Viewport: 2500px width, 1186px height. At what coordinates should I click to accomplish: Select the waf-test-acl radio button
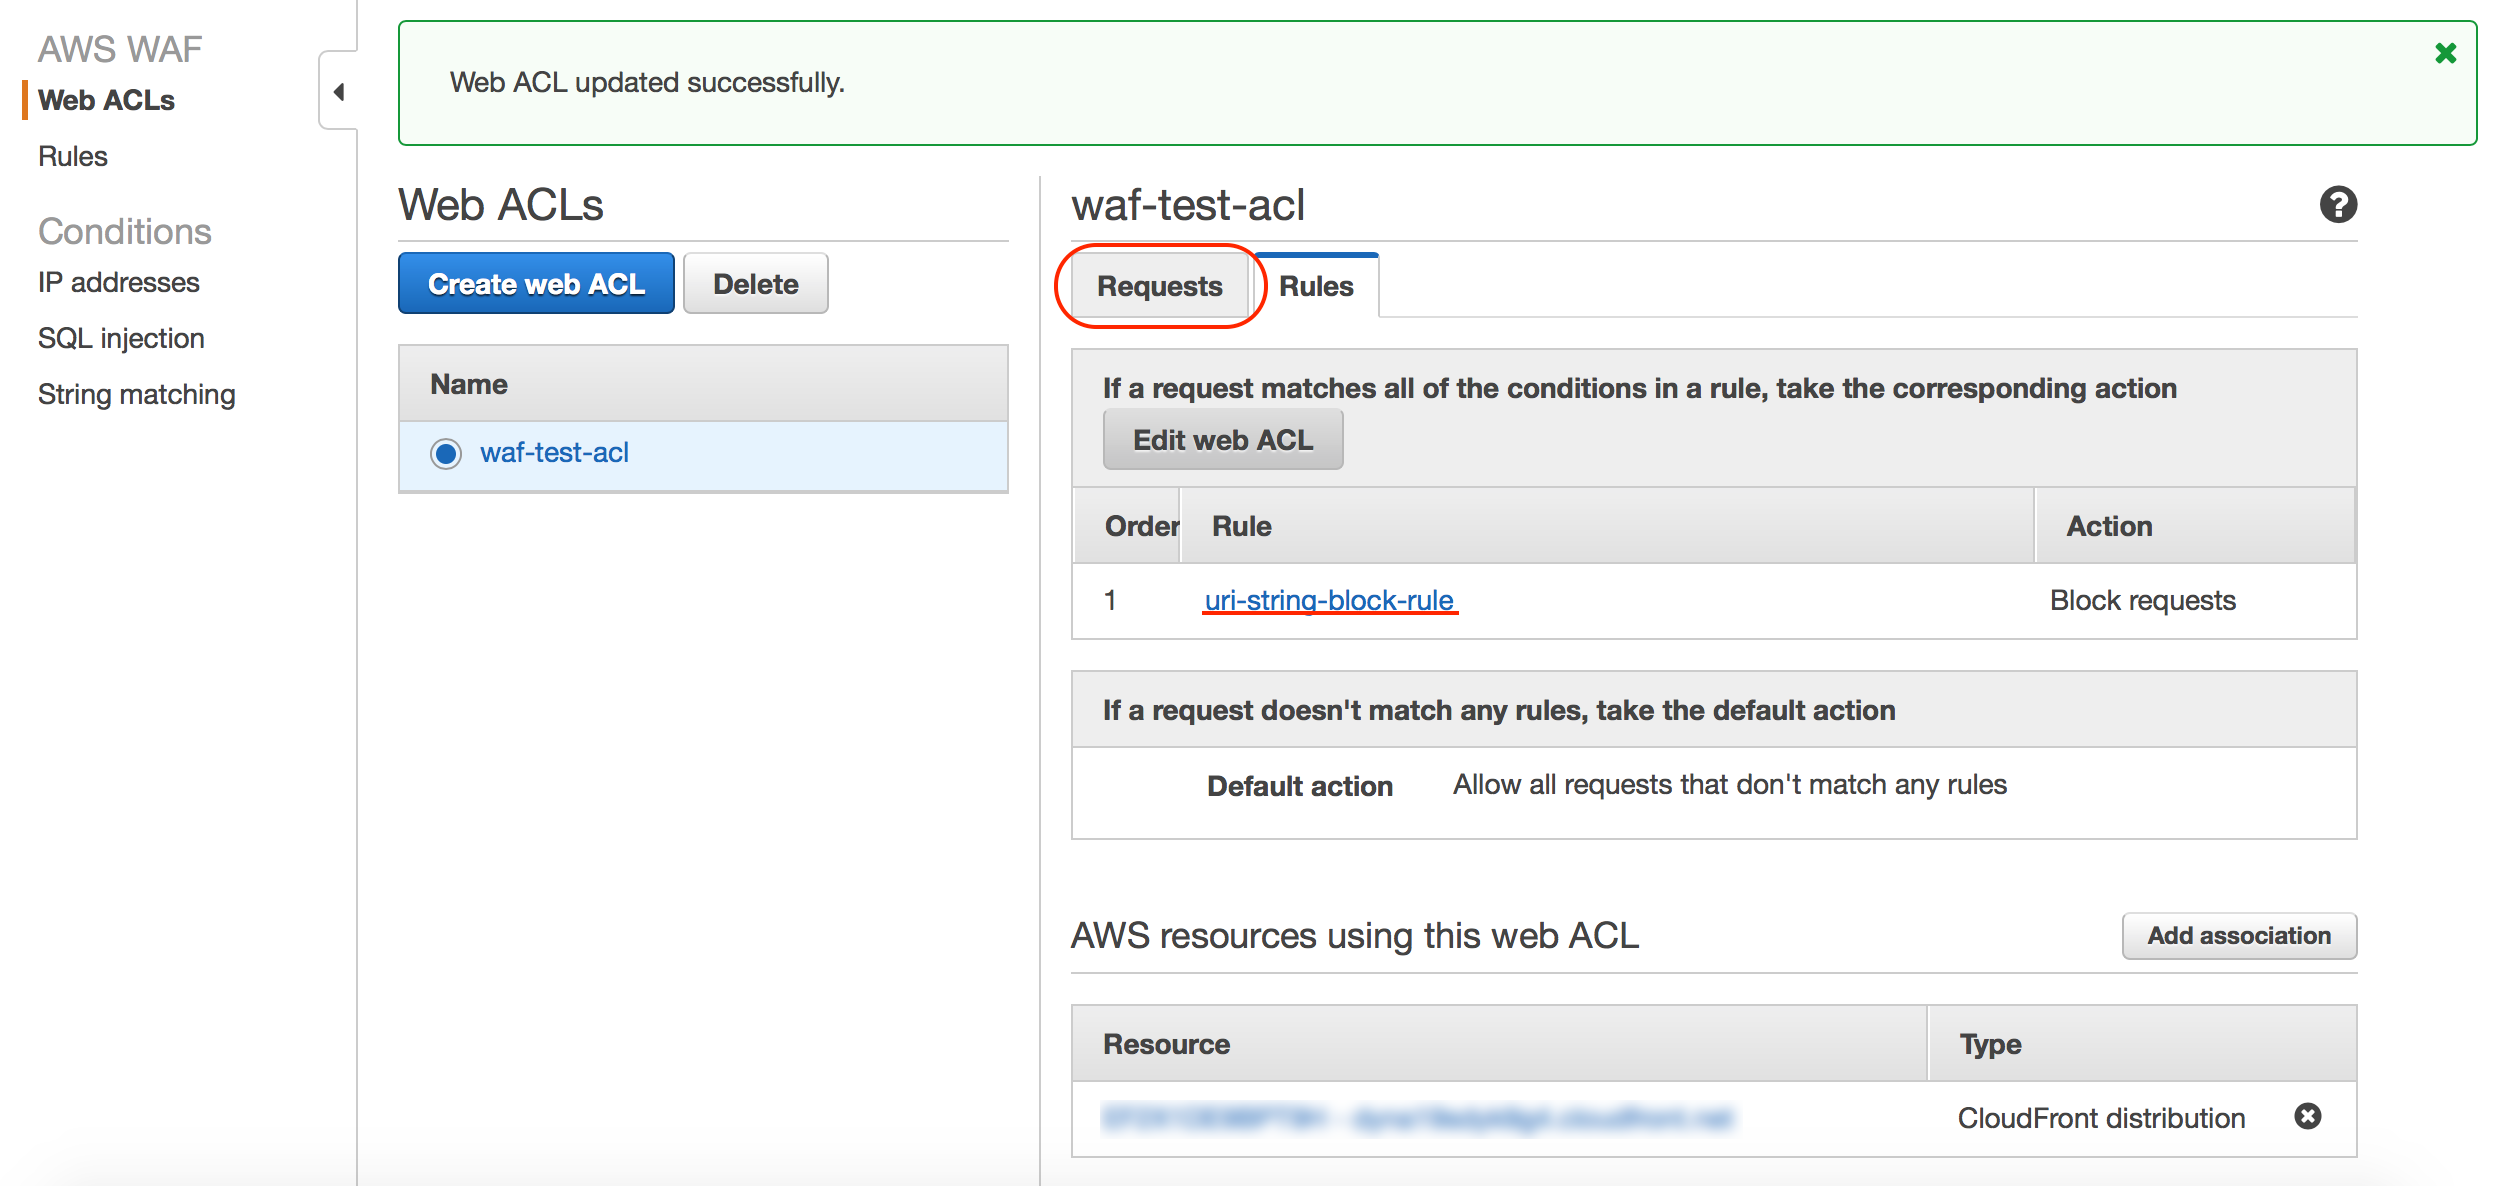(444, 453)
